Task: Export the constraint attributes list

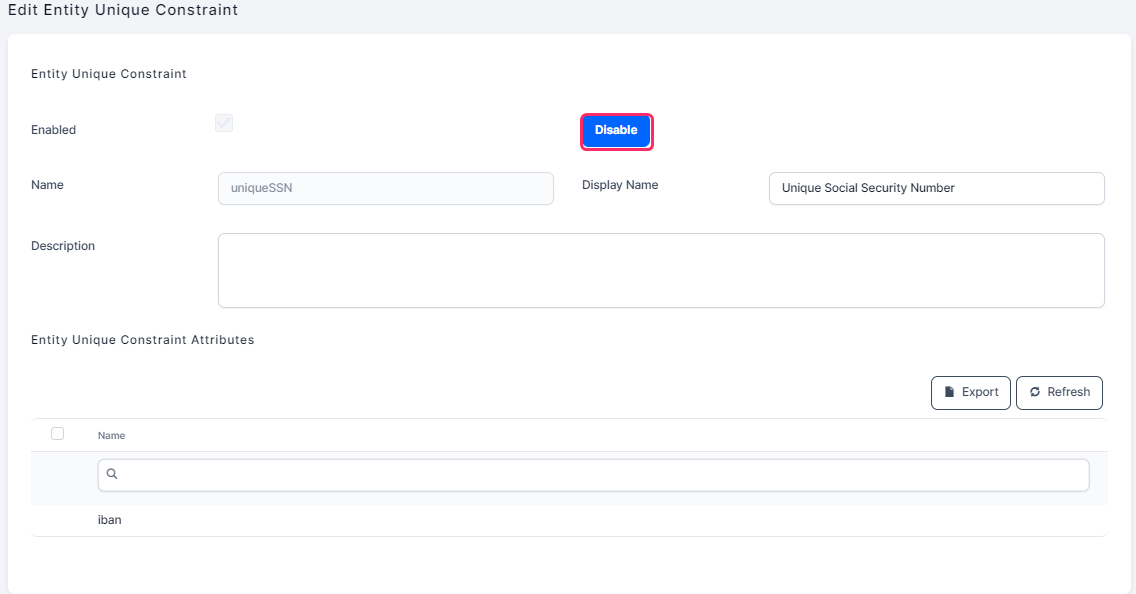Action: [x=970, y=393]
